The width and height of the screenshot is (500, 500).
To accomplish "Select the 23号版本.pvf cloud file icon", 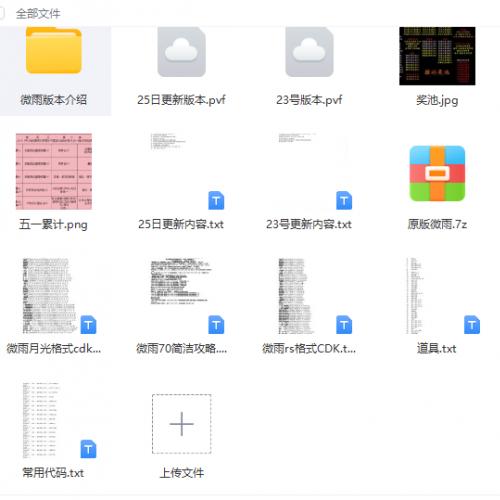I will (309, 52).
